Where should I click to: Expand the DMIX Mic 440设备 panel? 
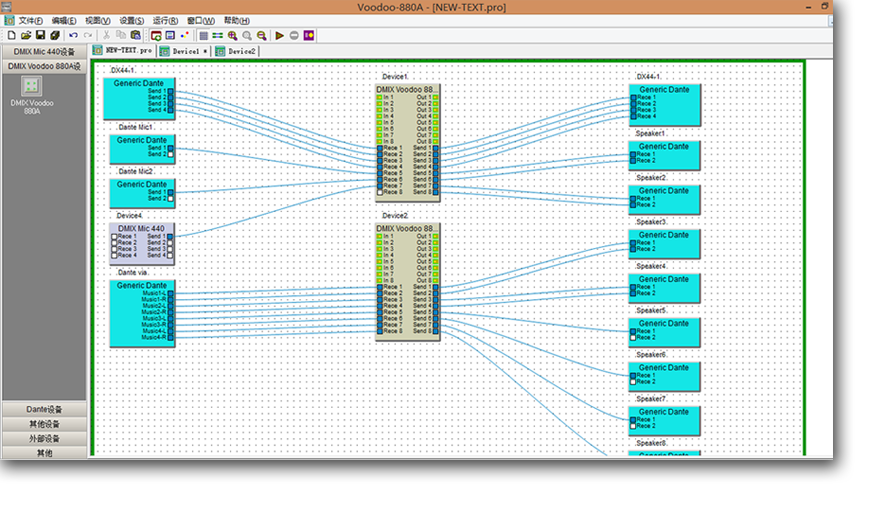(44, 52)
